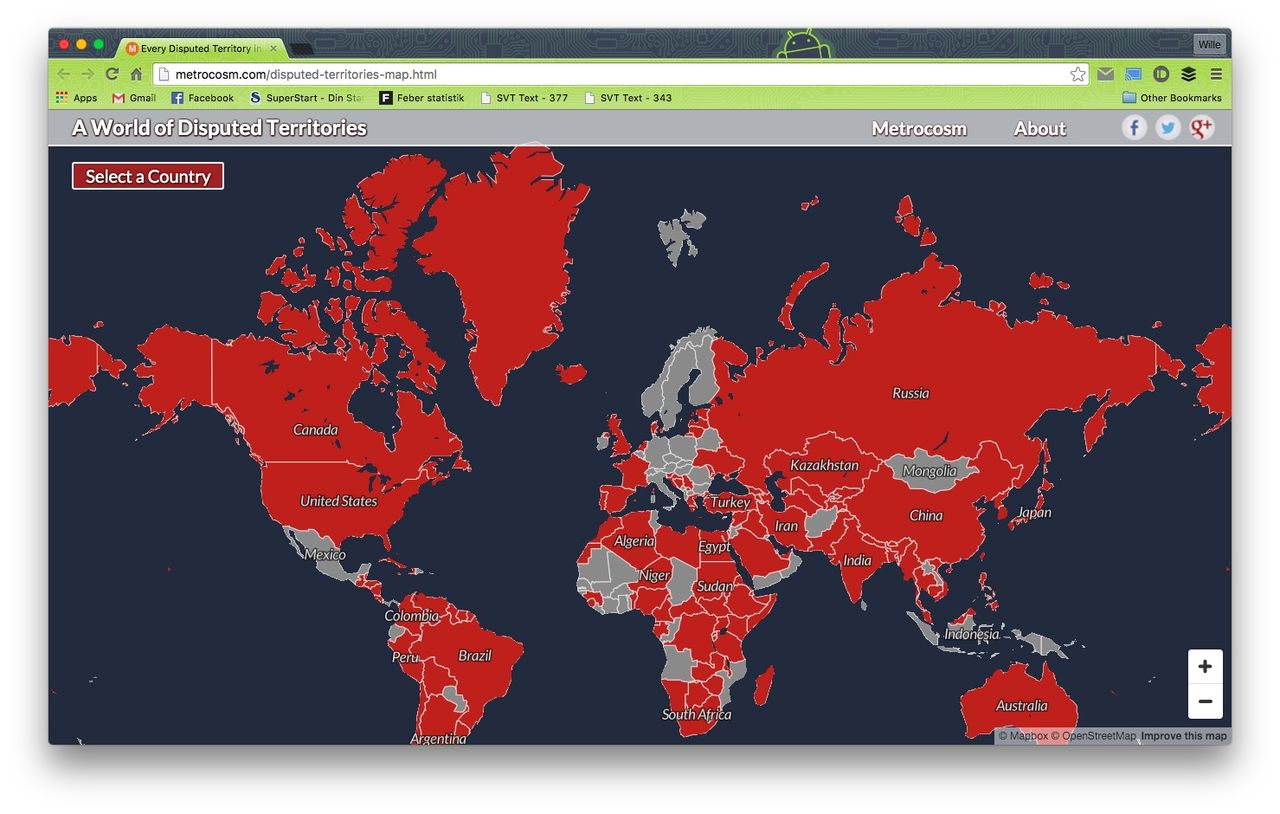
Task: Click the Cast extension icon
Action: (1133, 74)
